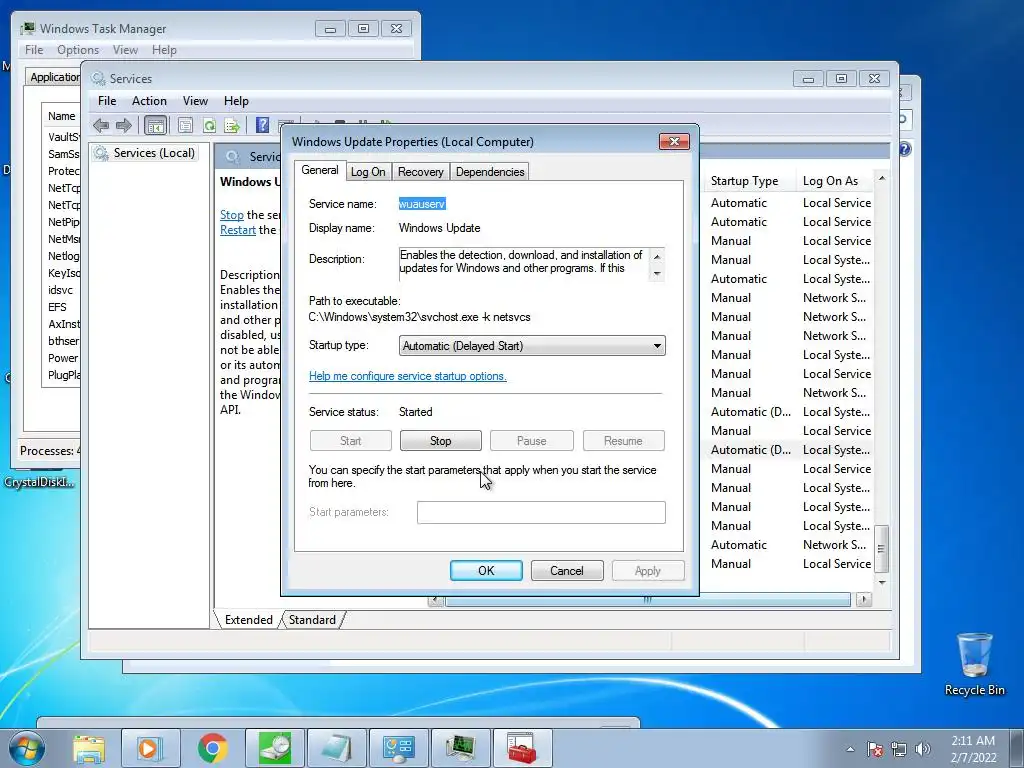Click the Stop link in Extended pane
Screen dimensions: 1024x768
(232, 215)
